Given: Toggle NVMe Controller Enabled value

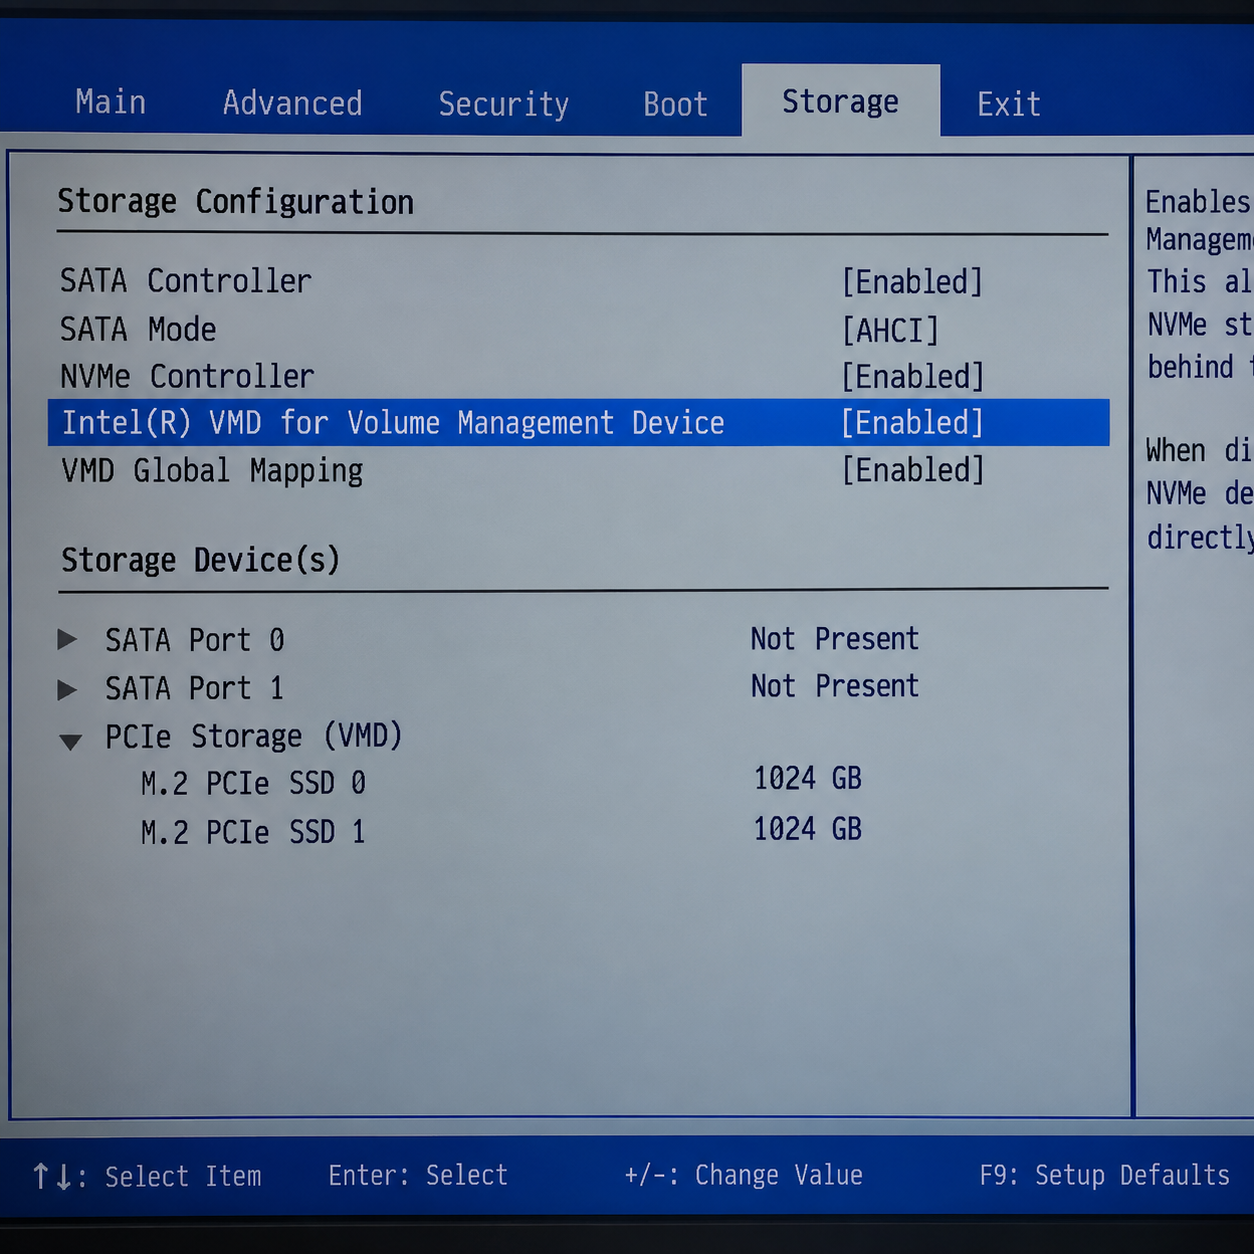Looking at the screenshot, I should 912,377.
